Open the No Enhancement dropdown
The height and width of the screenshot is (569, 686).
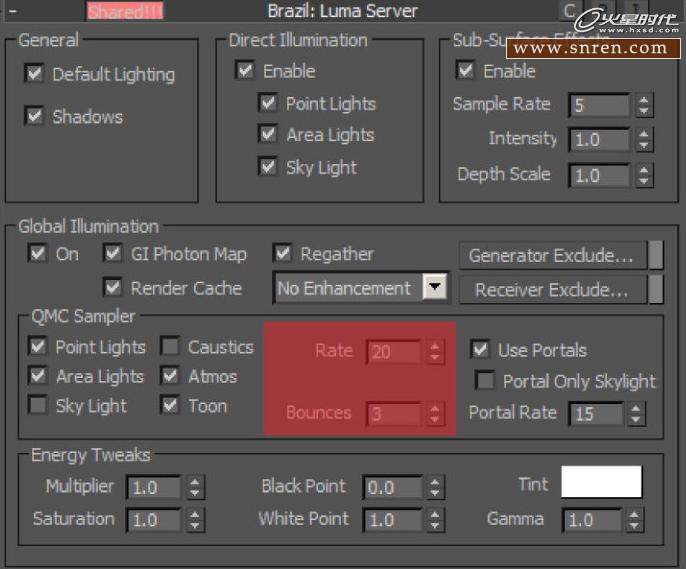coord(361,288)
